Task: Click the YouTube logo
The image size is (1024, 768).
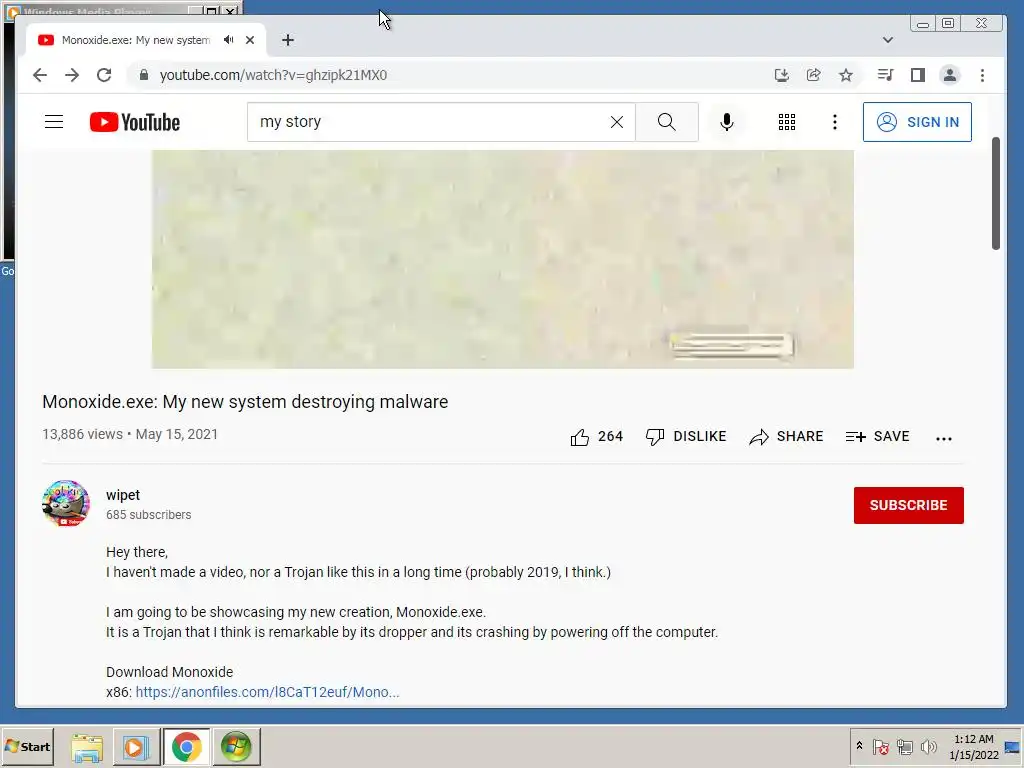Action: [x=135, y=122]
